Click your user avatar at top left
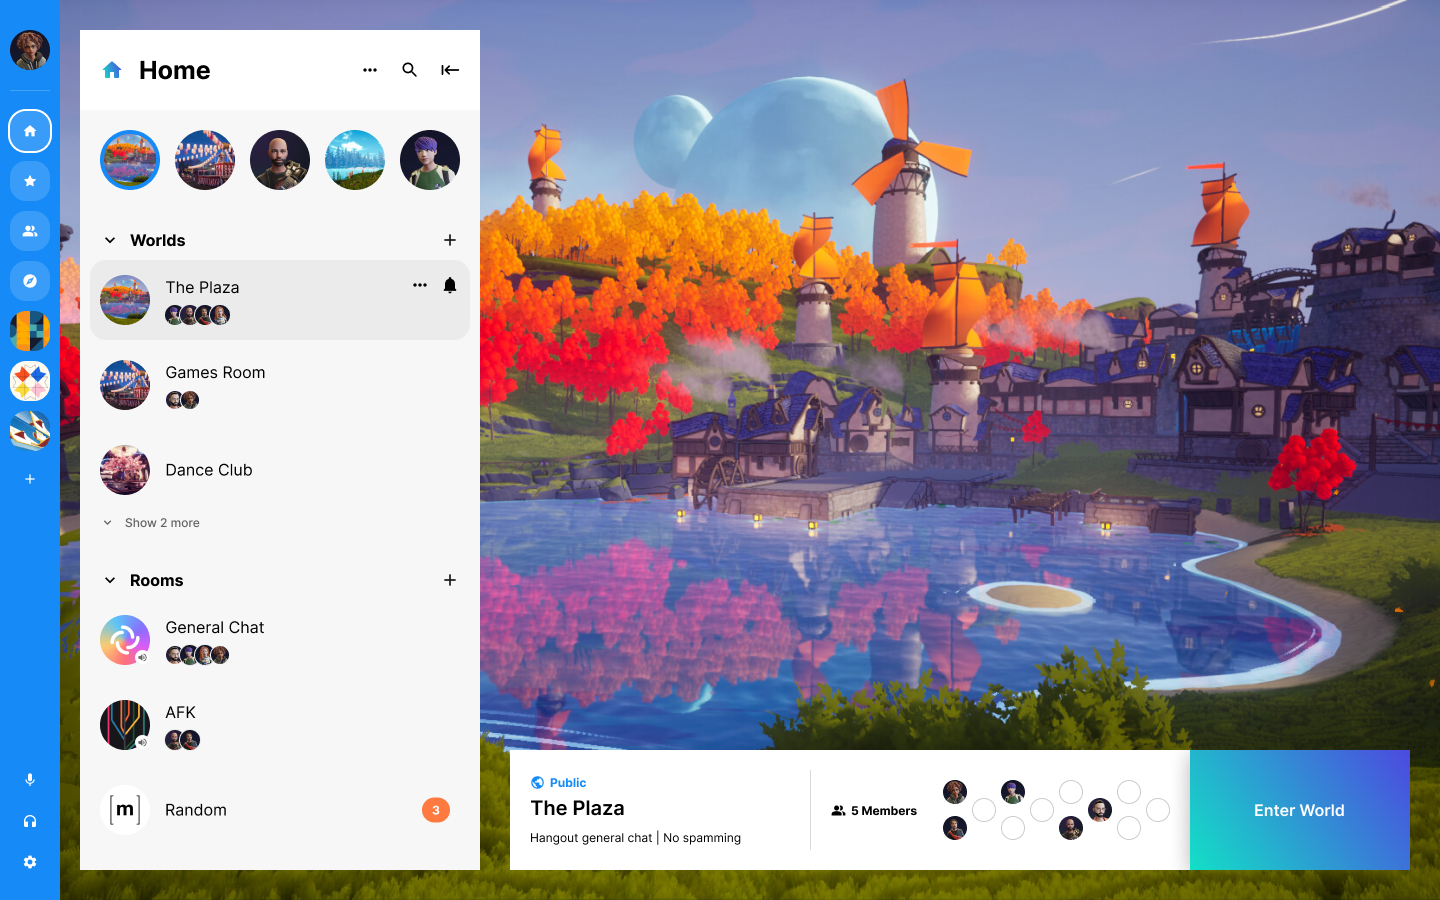This screenshot has height=900, width=1440. point(30,50)
